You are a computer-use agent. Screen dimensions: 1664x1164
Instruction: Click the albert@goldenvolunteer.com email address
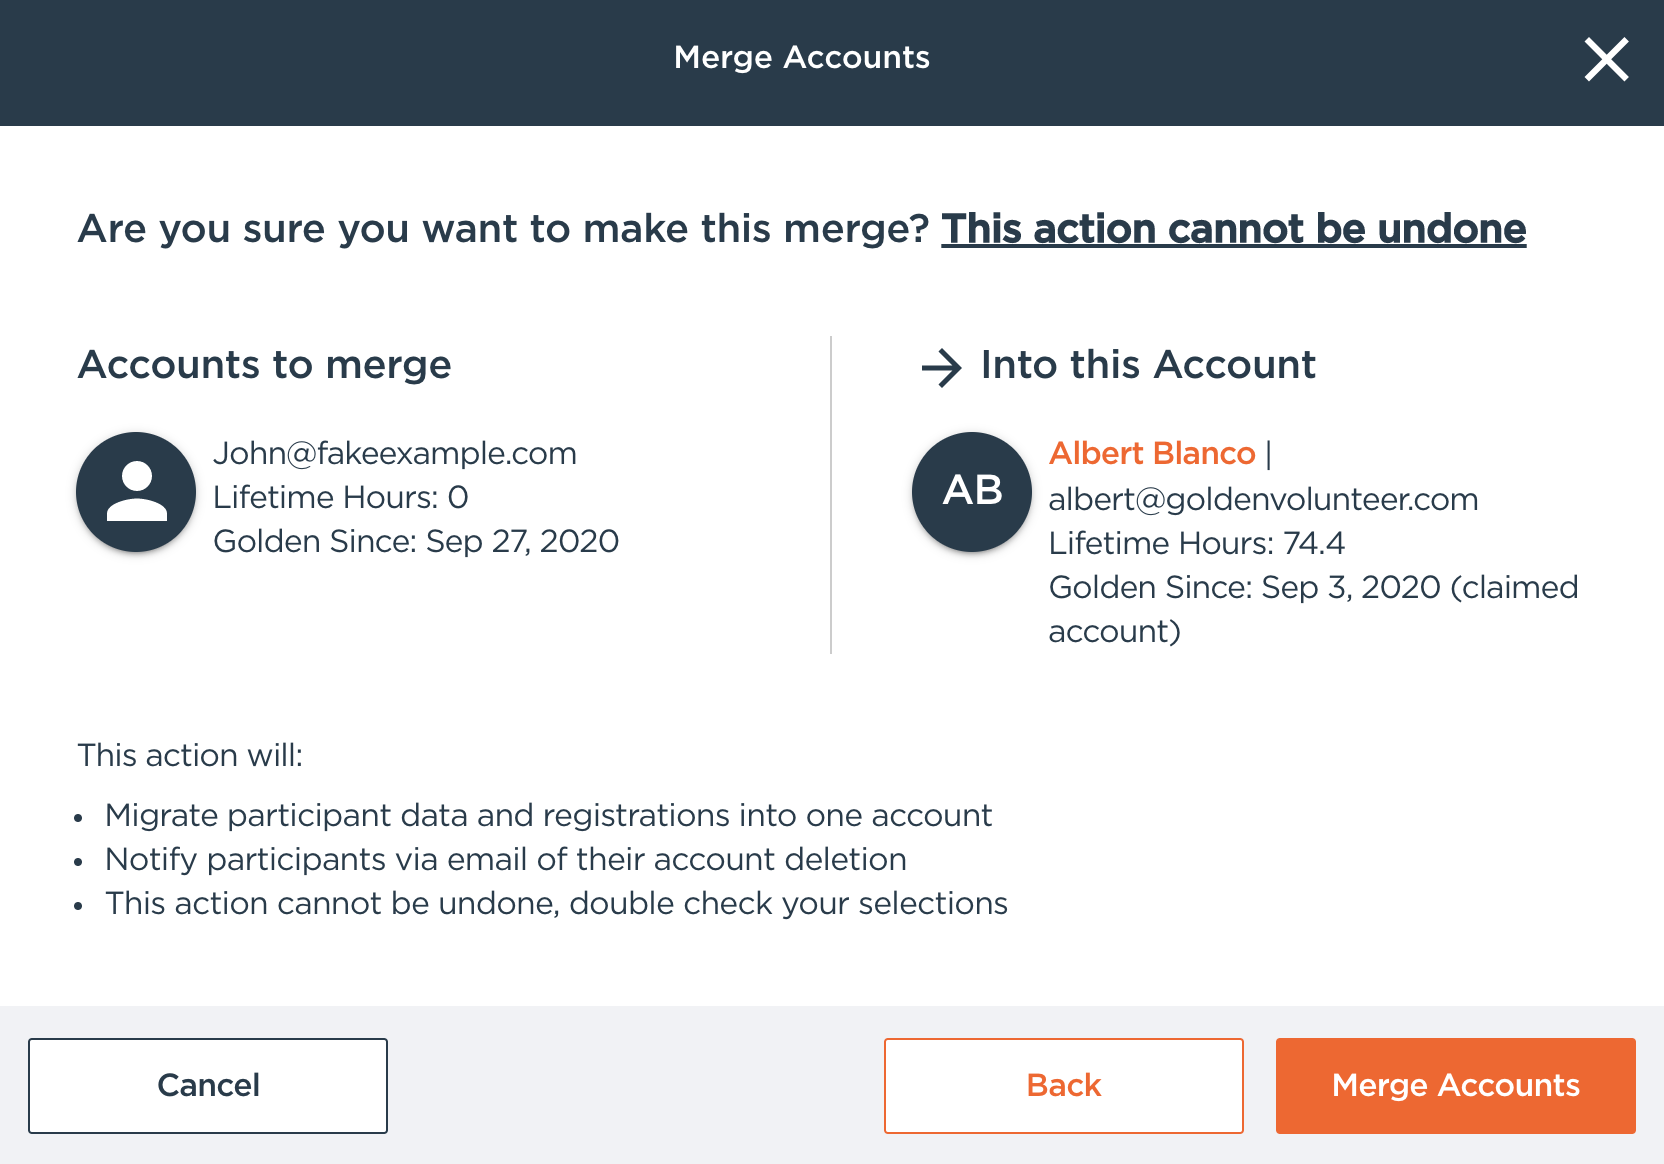point(1263,499)
